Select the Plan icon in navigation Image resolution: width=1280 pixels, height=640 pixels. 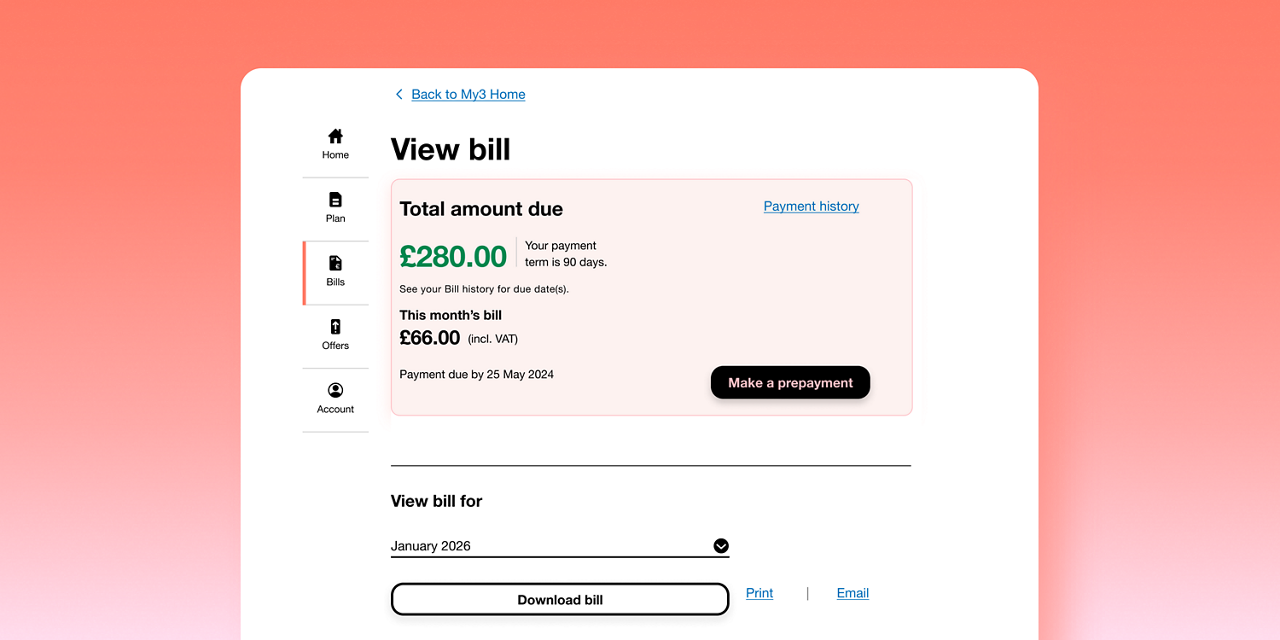point(335,206)
